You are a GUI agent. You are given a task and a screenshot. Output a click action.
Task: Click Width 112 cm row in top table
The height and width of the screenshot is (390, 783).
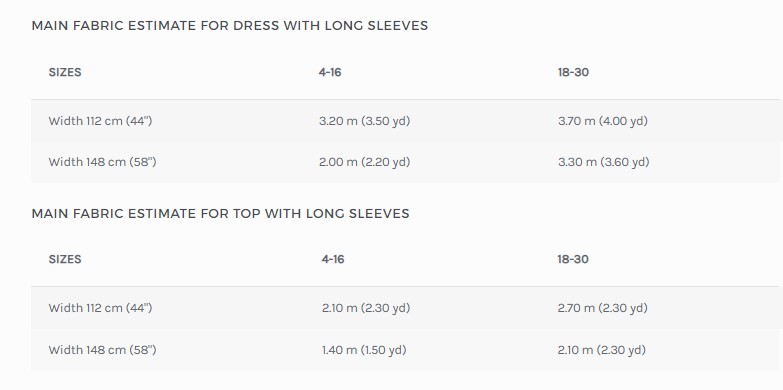click(405, 308)
